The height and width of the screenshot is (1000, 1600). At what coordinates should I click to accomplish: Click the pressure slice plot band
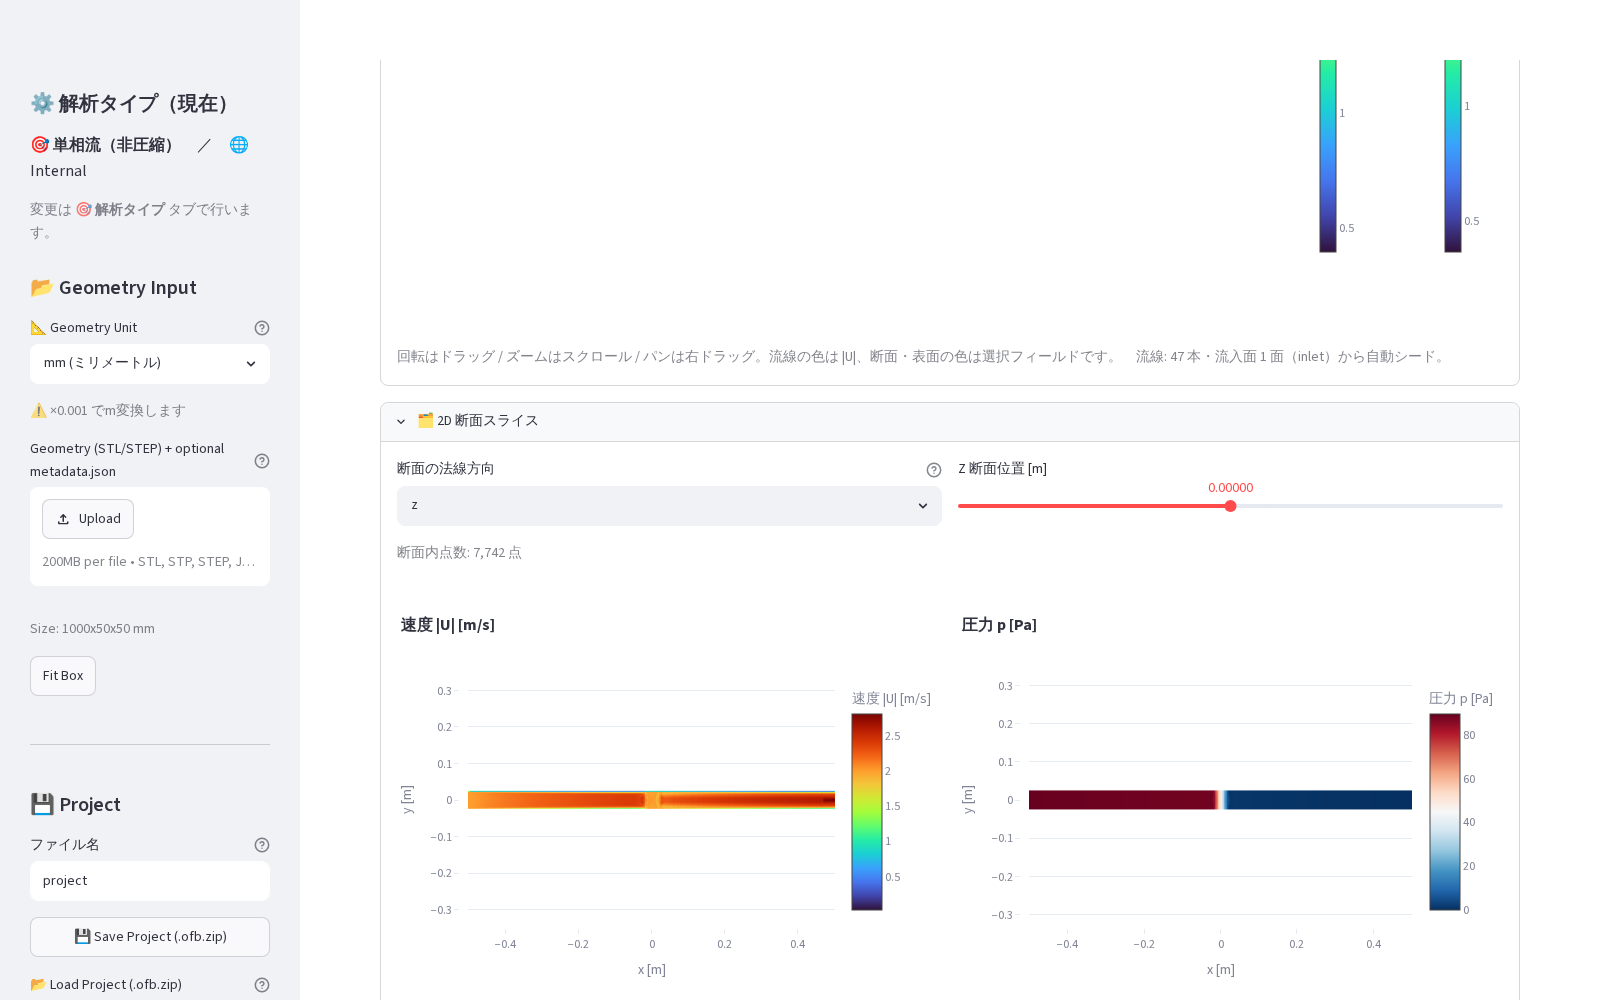1220,800
